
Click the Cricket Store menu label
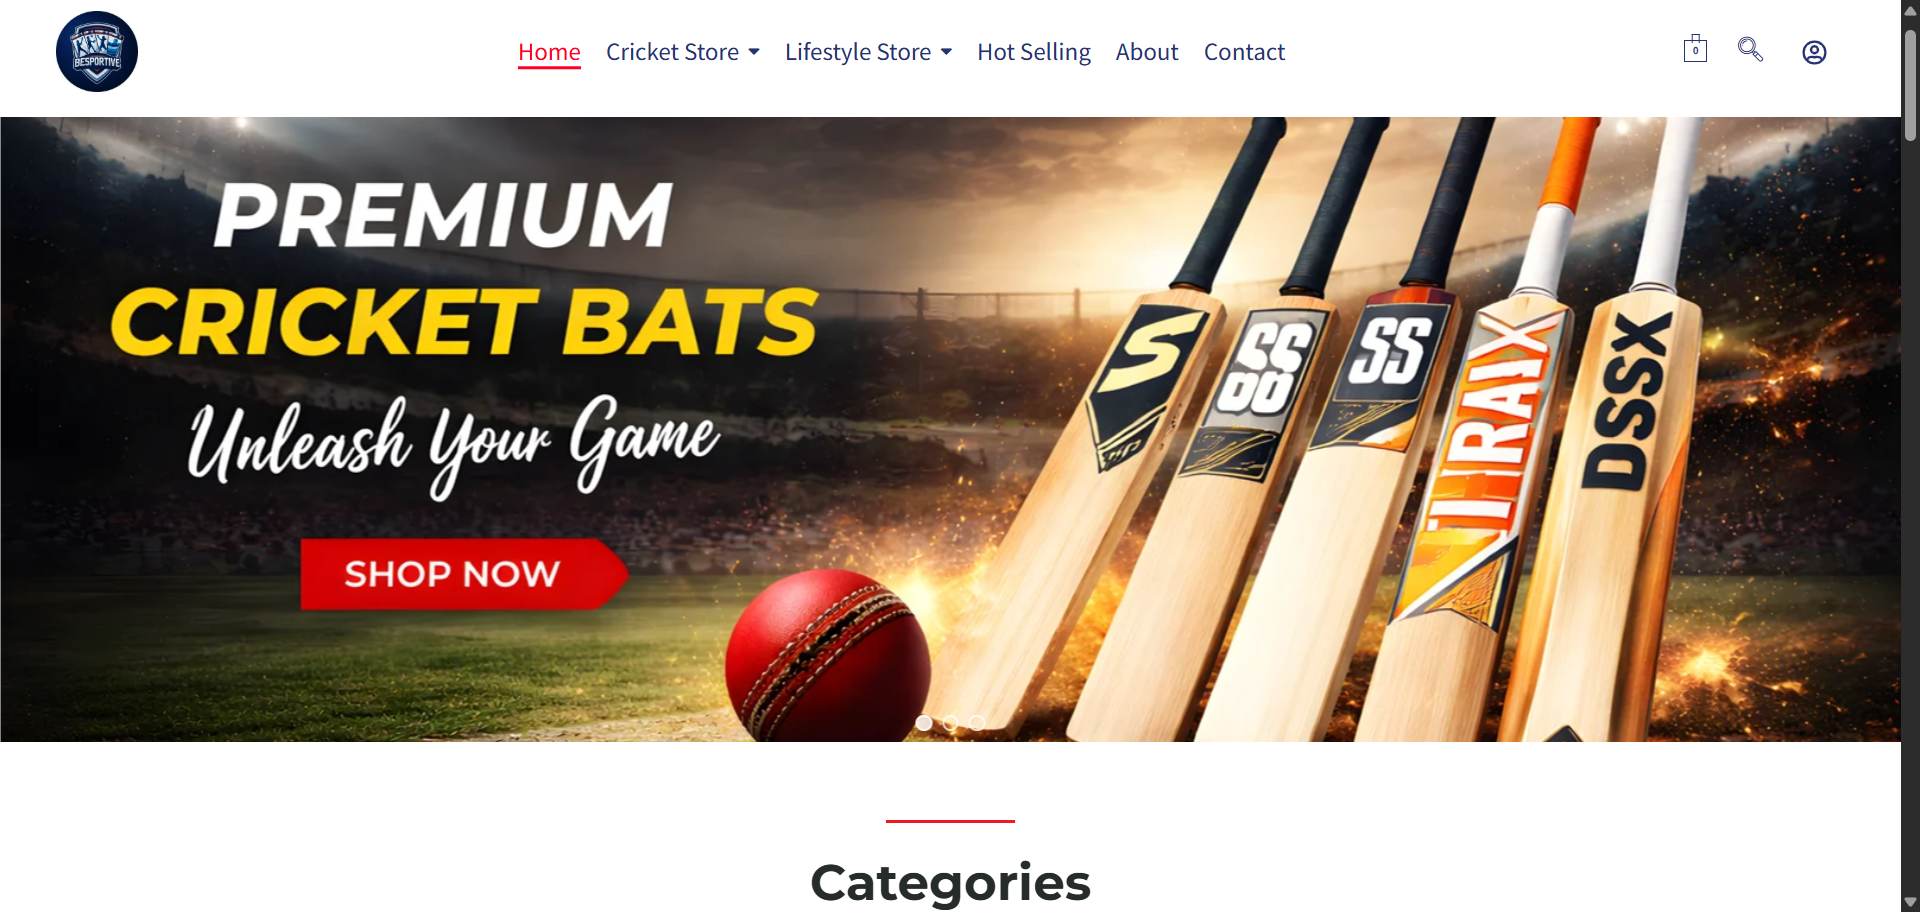click(672, 52)
